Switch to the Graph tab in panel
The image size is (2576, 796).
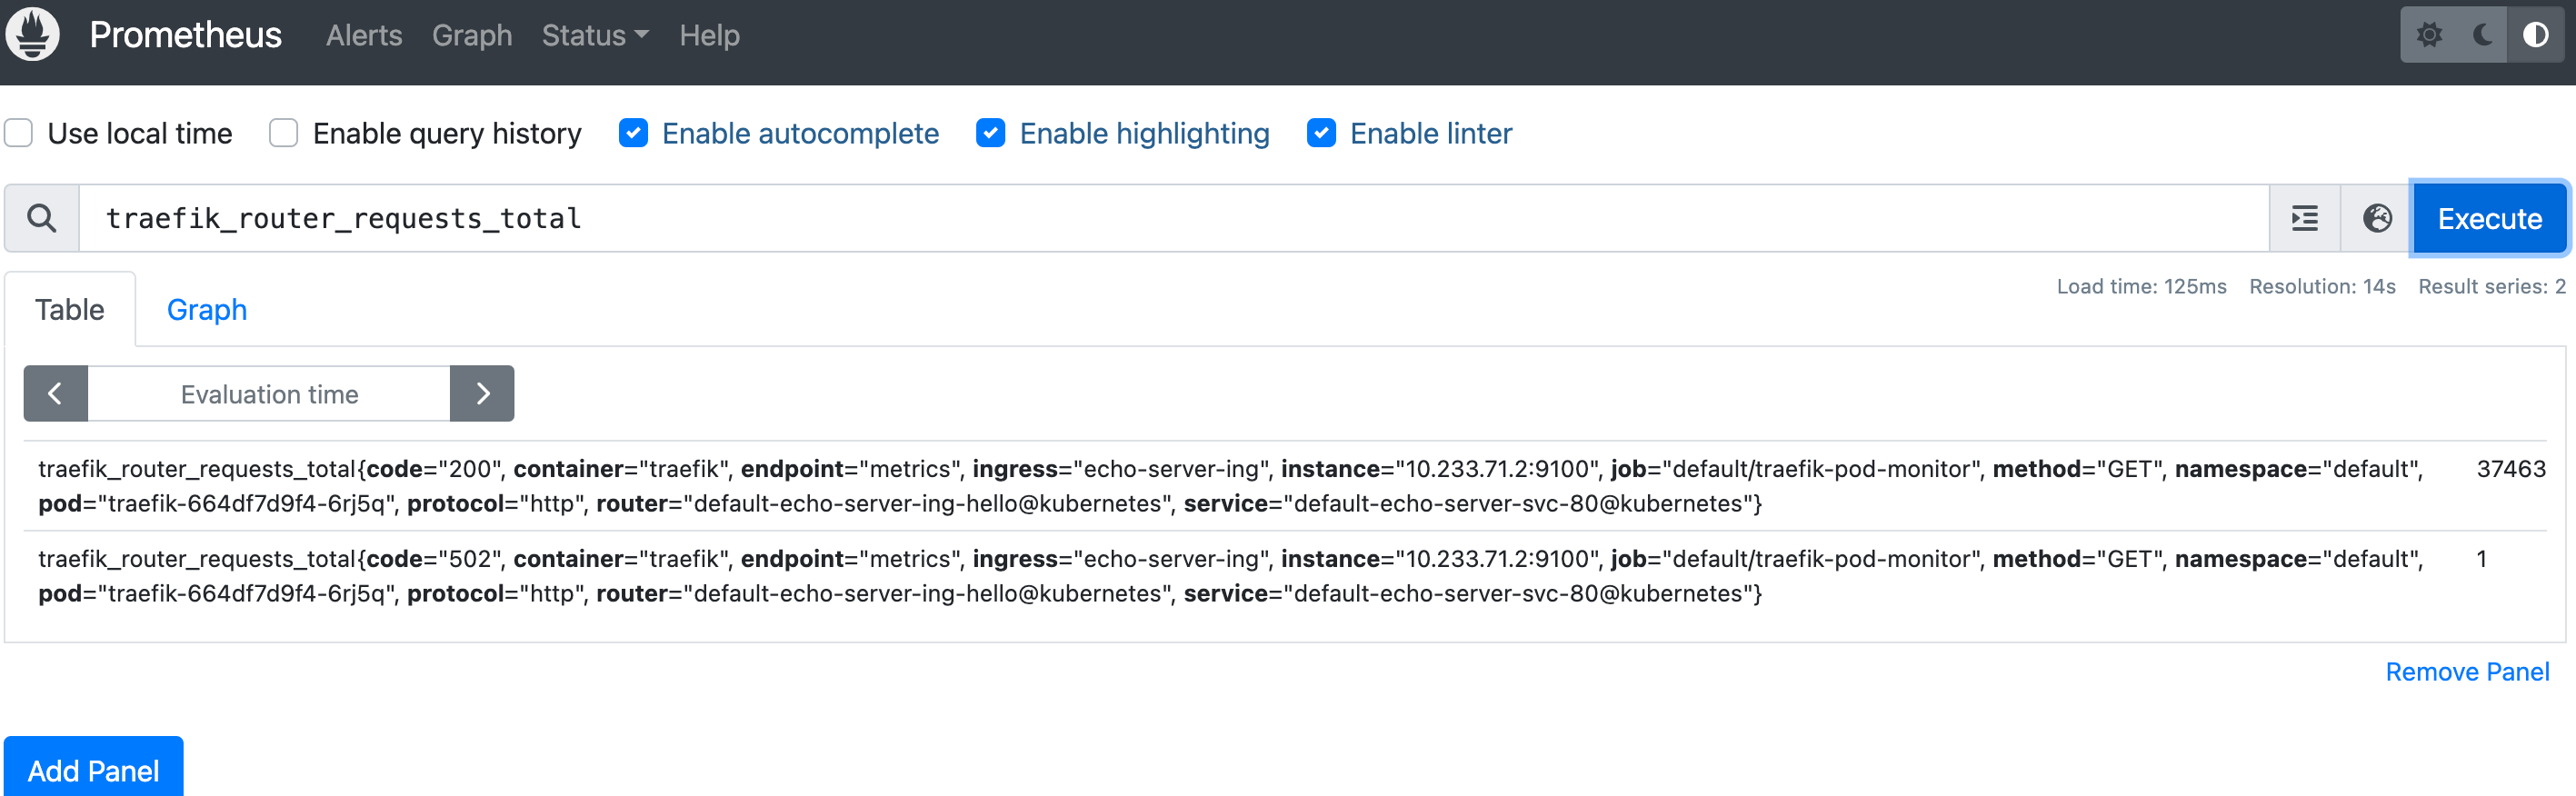click(207, 310)
